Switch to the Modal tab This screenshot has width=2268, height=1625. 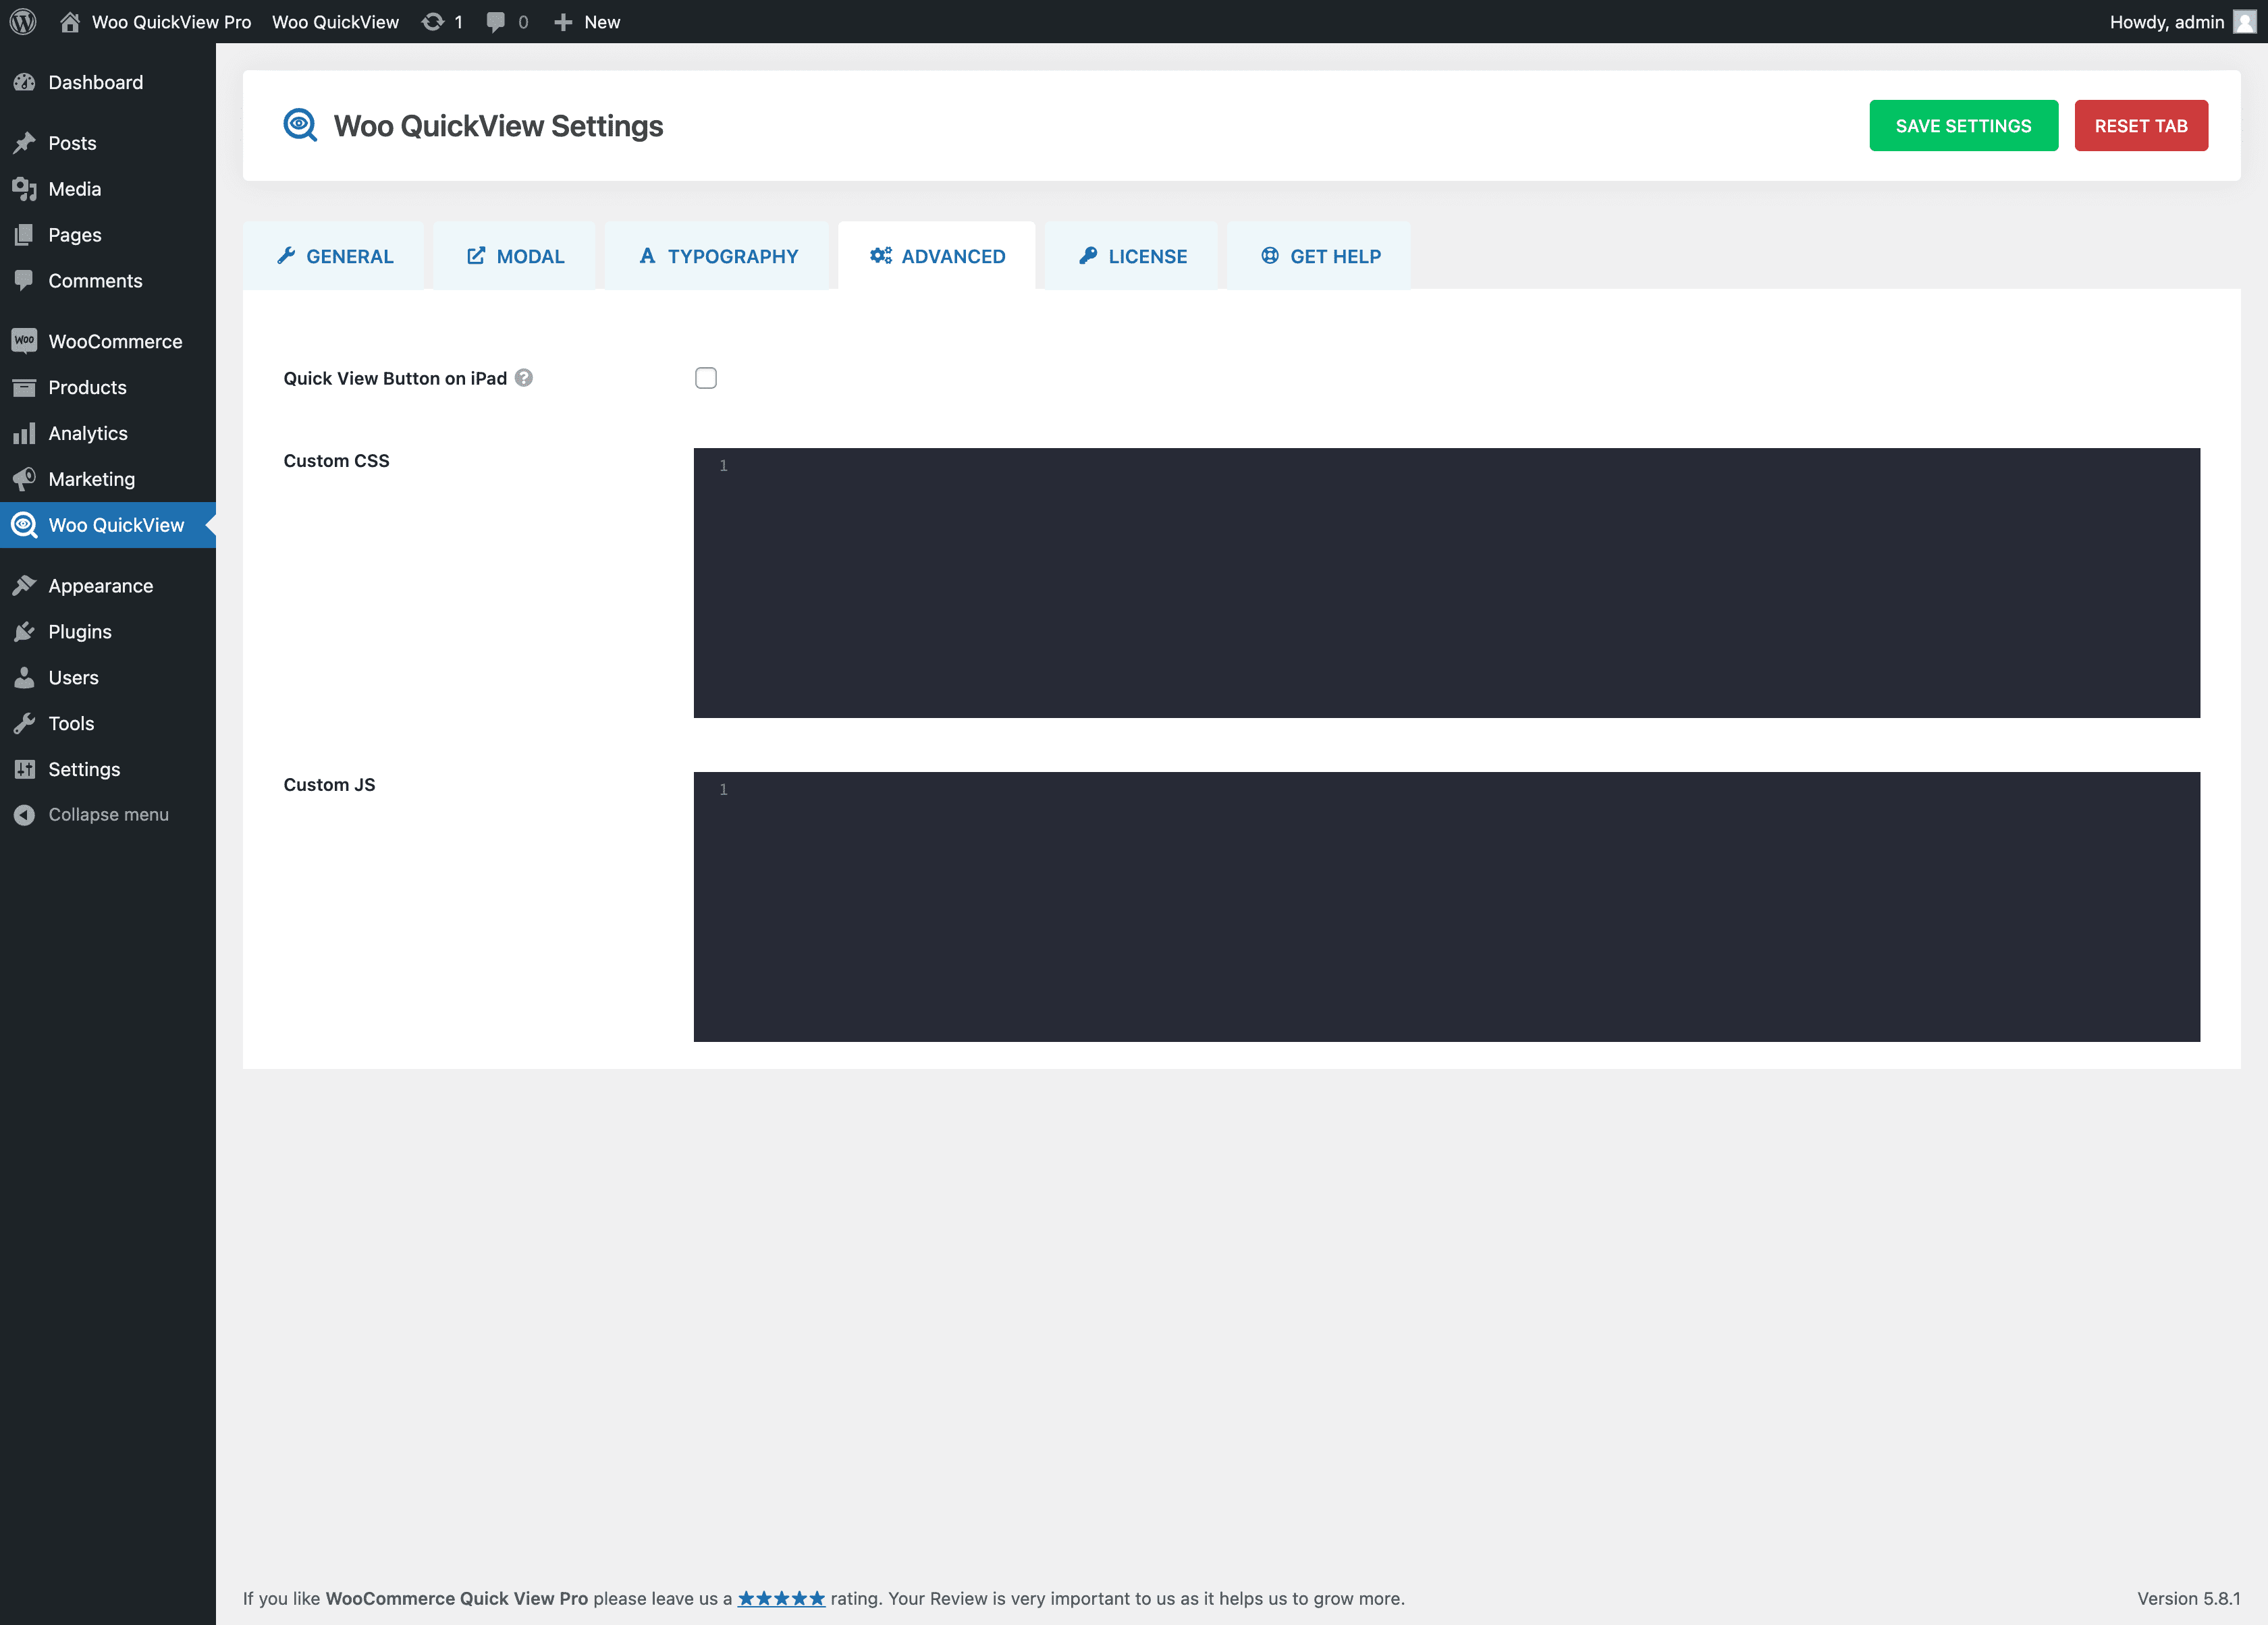(515, 256)
